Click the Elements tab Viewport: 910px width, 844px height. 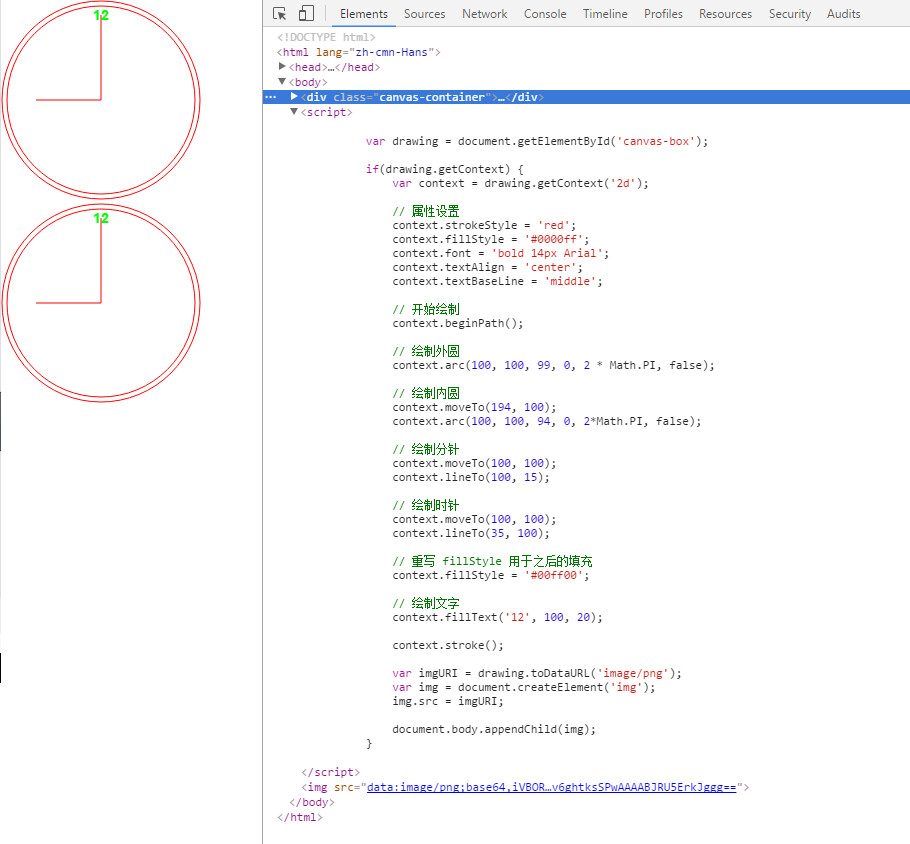coord(364,14)
